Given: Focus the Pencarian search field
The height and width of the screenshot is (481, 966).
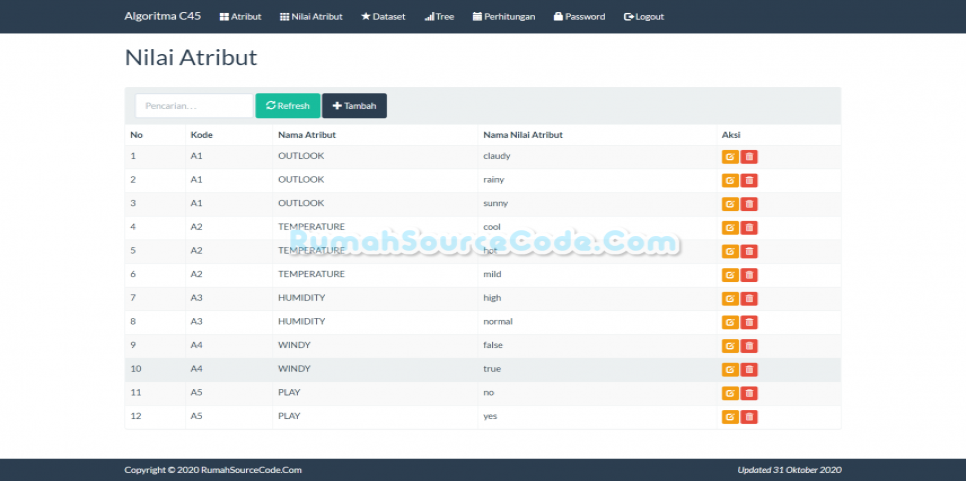Looking at the screenshot, I should (x=194, y=105).
